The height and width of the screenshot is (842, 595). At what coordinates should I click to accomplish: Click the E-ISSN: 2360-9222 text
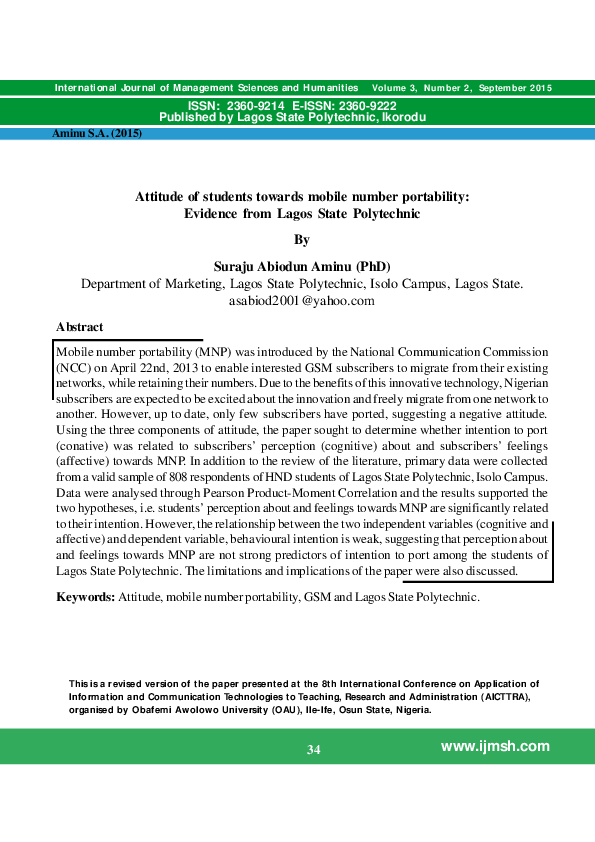[x=344, y=106]
